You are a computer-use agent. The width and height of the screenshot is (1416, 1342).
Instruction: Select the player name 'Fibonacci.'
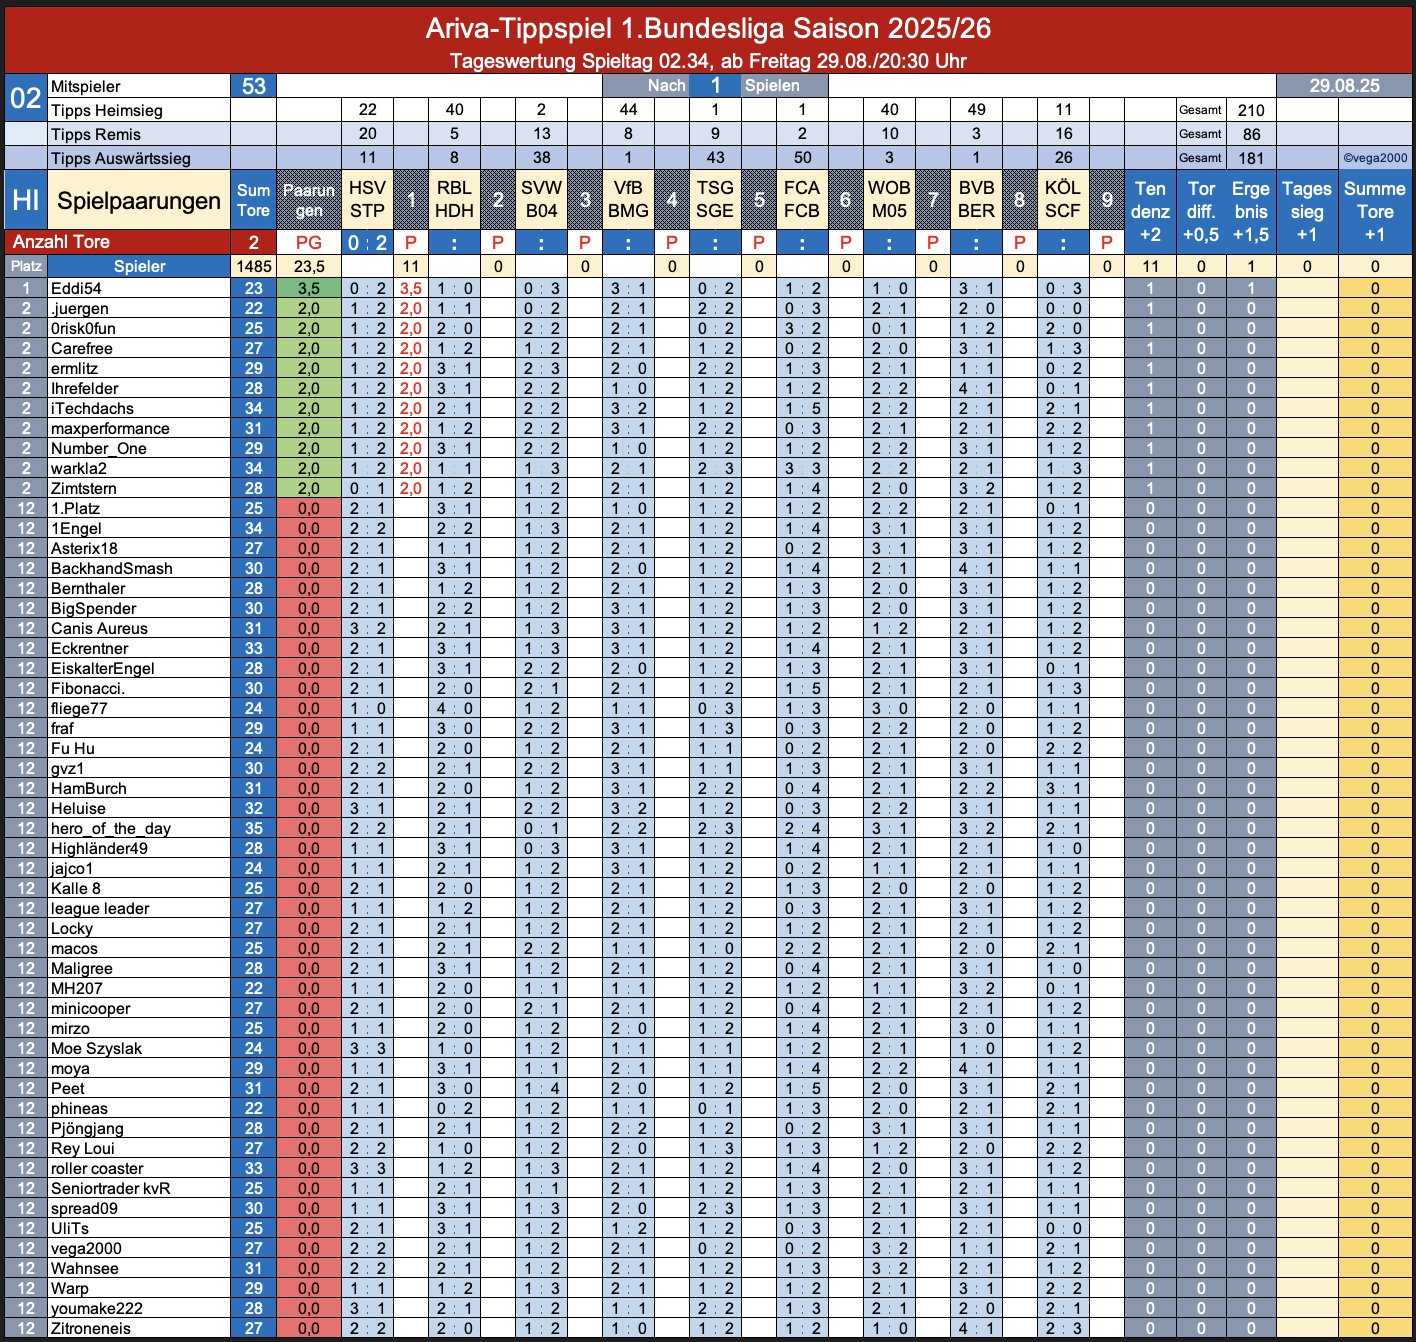(x=87, y=688)
